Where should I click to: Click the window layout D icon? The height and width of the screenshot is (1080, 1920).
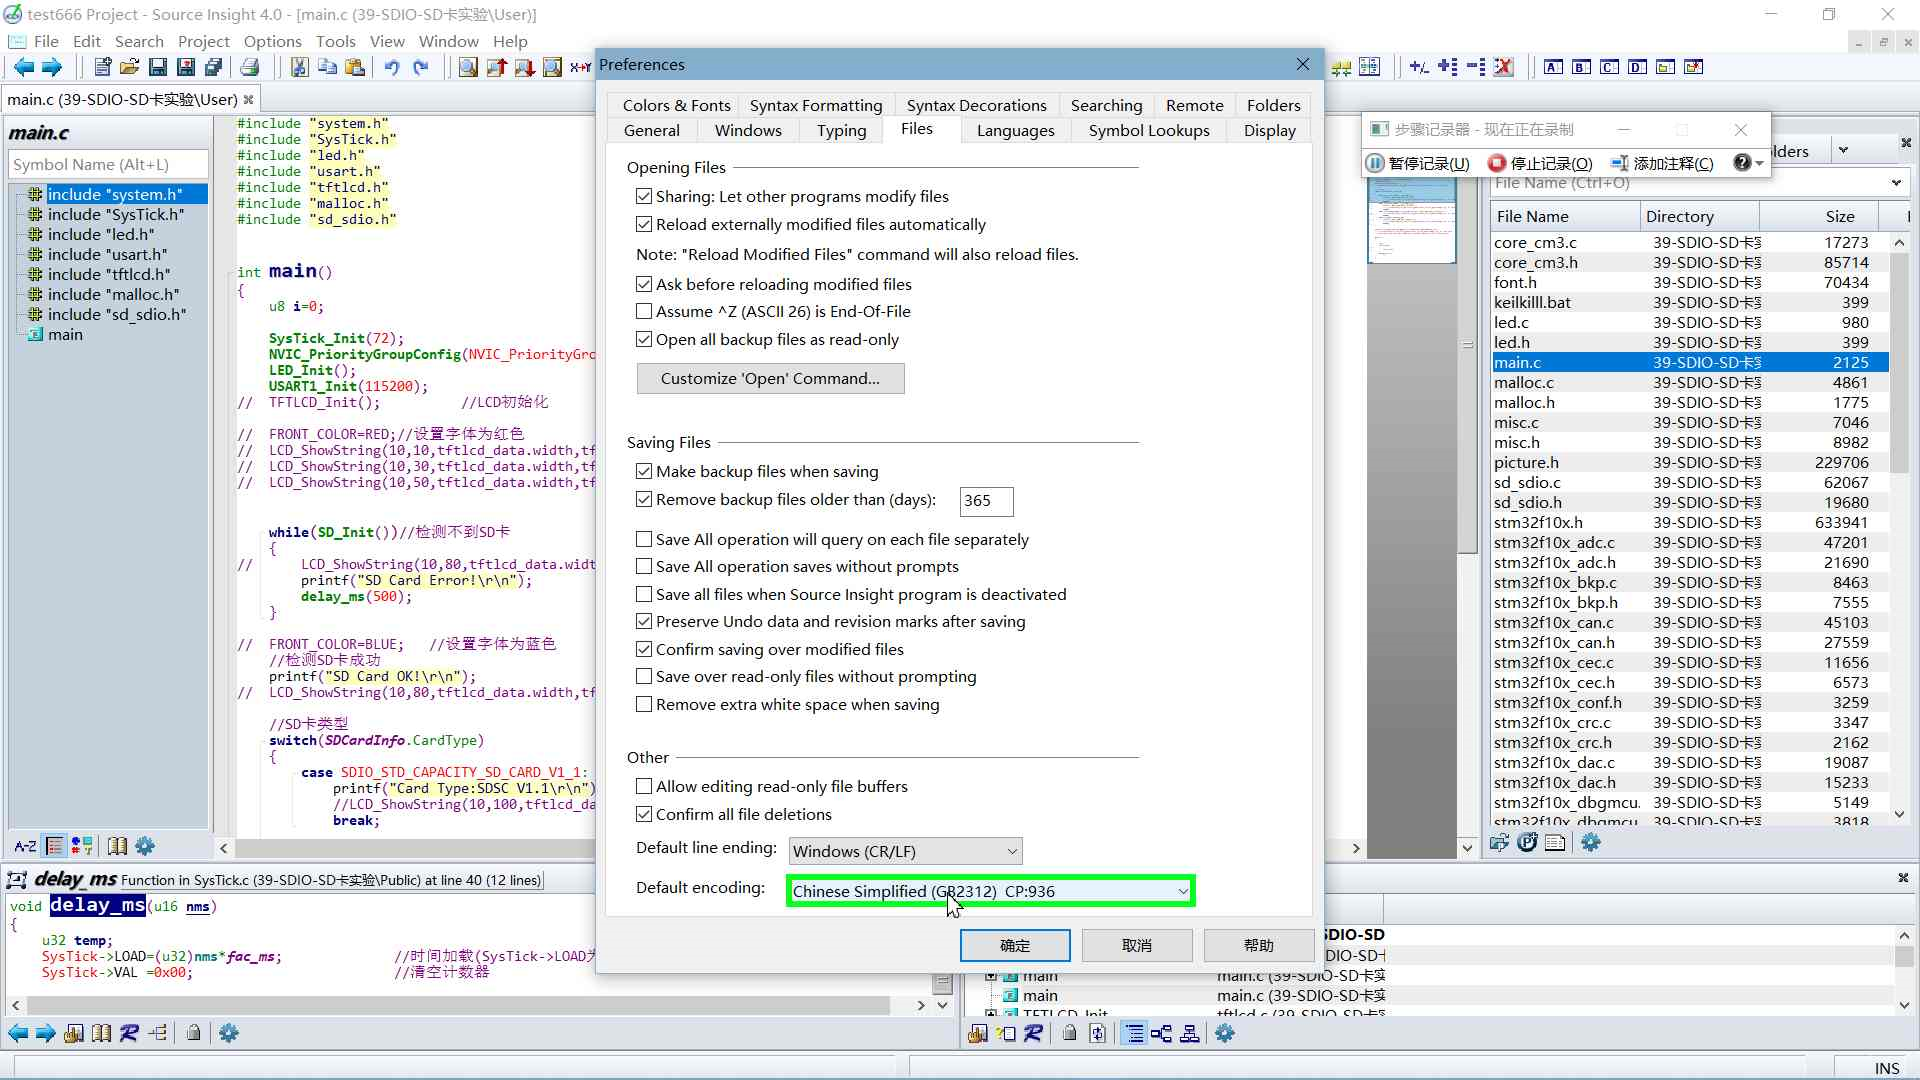tap(1637, 67)
